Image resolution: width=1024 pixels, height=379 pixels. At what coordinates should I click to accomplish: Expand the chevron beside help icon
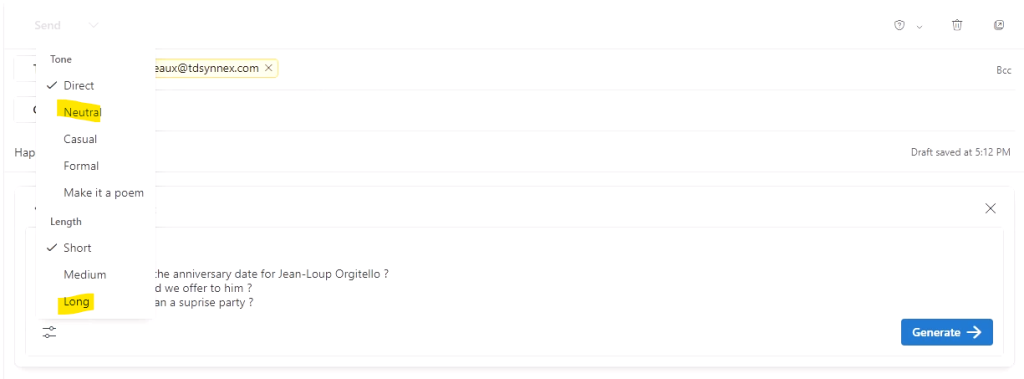pos(920,27)
